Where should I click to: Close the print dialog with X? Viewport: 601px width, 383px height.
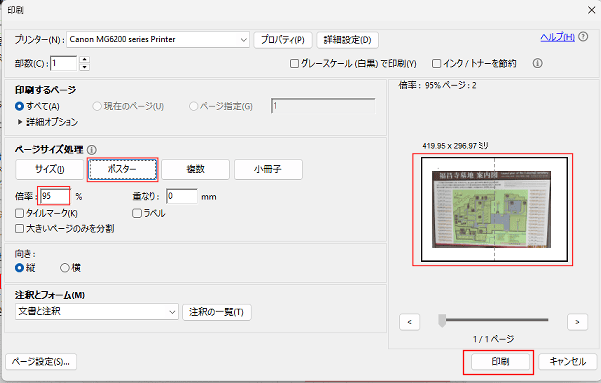click(591, 10)
